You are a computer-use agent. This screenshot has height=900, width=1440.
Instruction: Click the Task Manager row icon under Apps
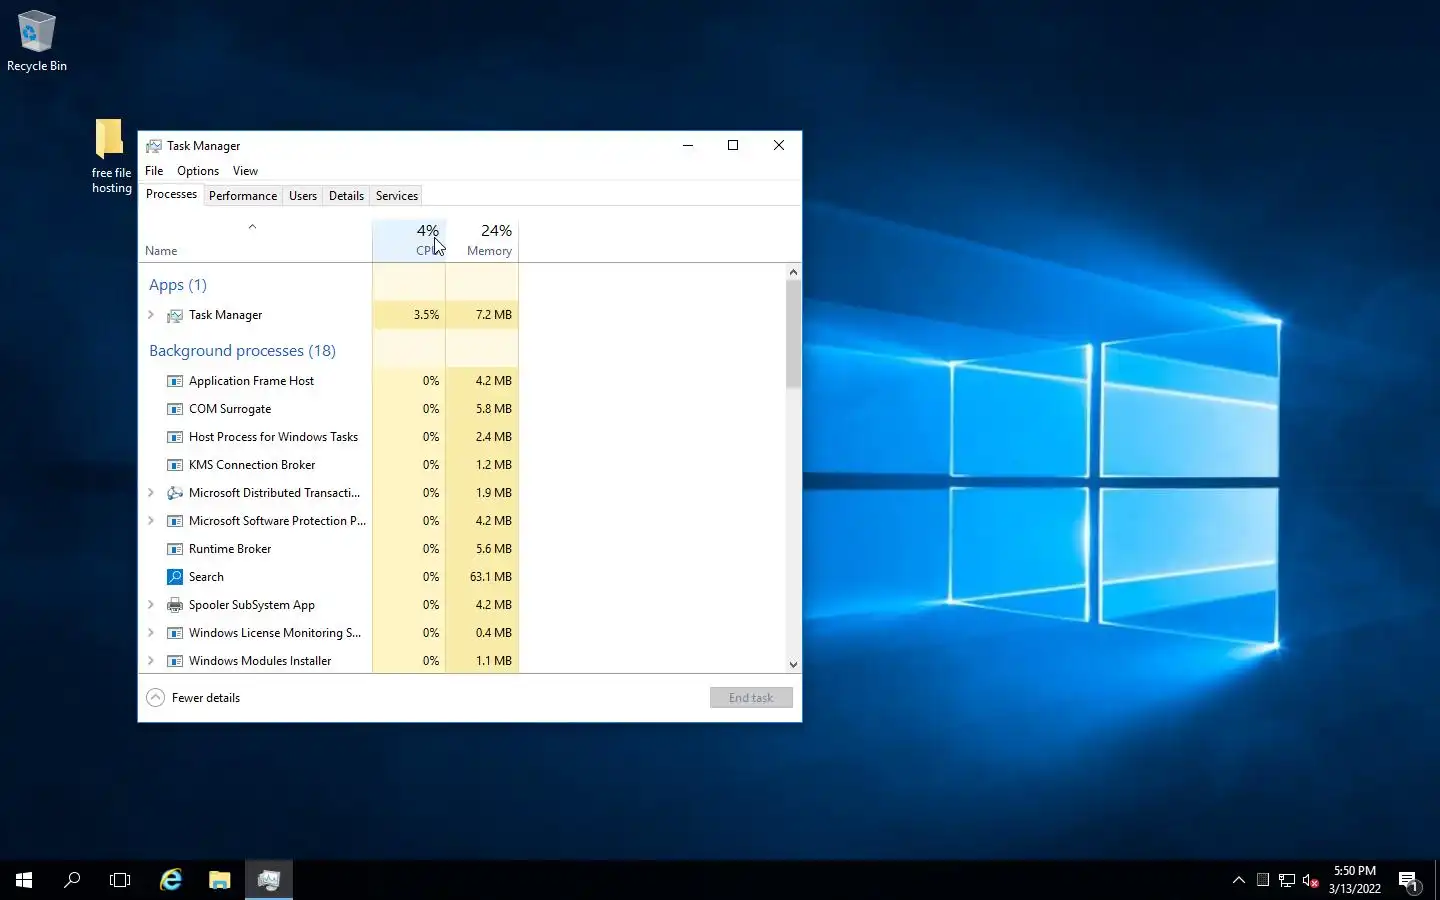click(x=175, y=315)
